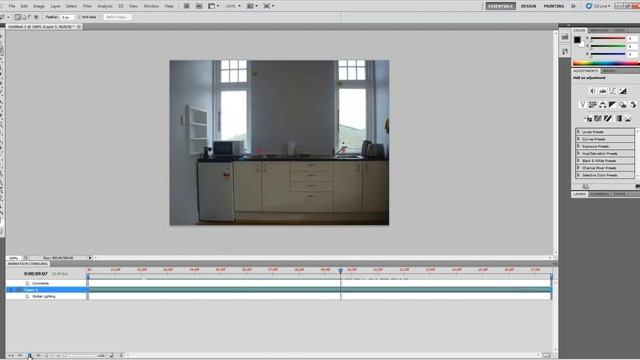Add a Selective Color adjustment
This screenshot has width=640, height=360.
coord(628,118)
